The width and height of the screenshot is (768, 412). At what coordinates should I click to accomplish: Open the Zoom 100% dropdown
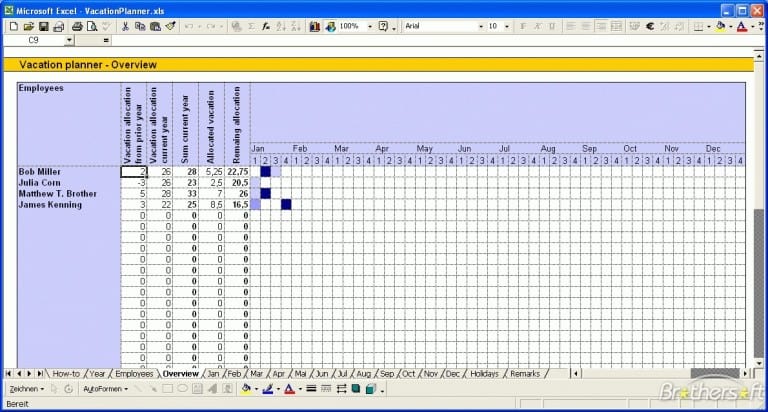point(370,26)
